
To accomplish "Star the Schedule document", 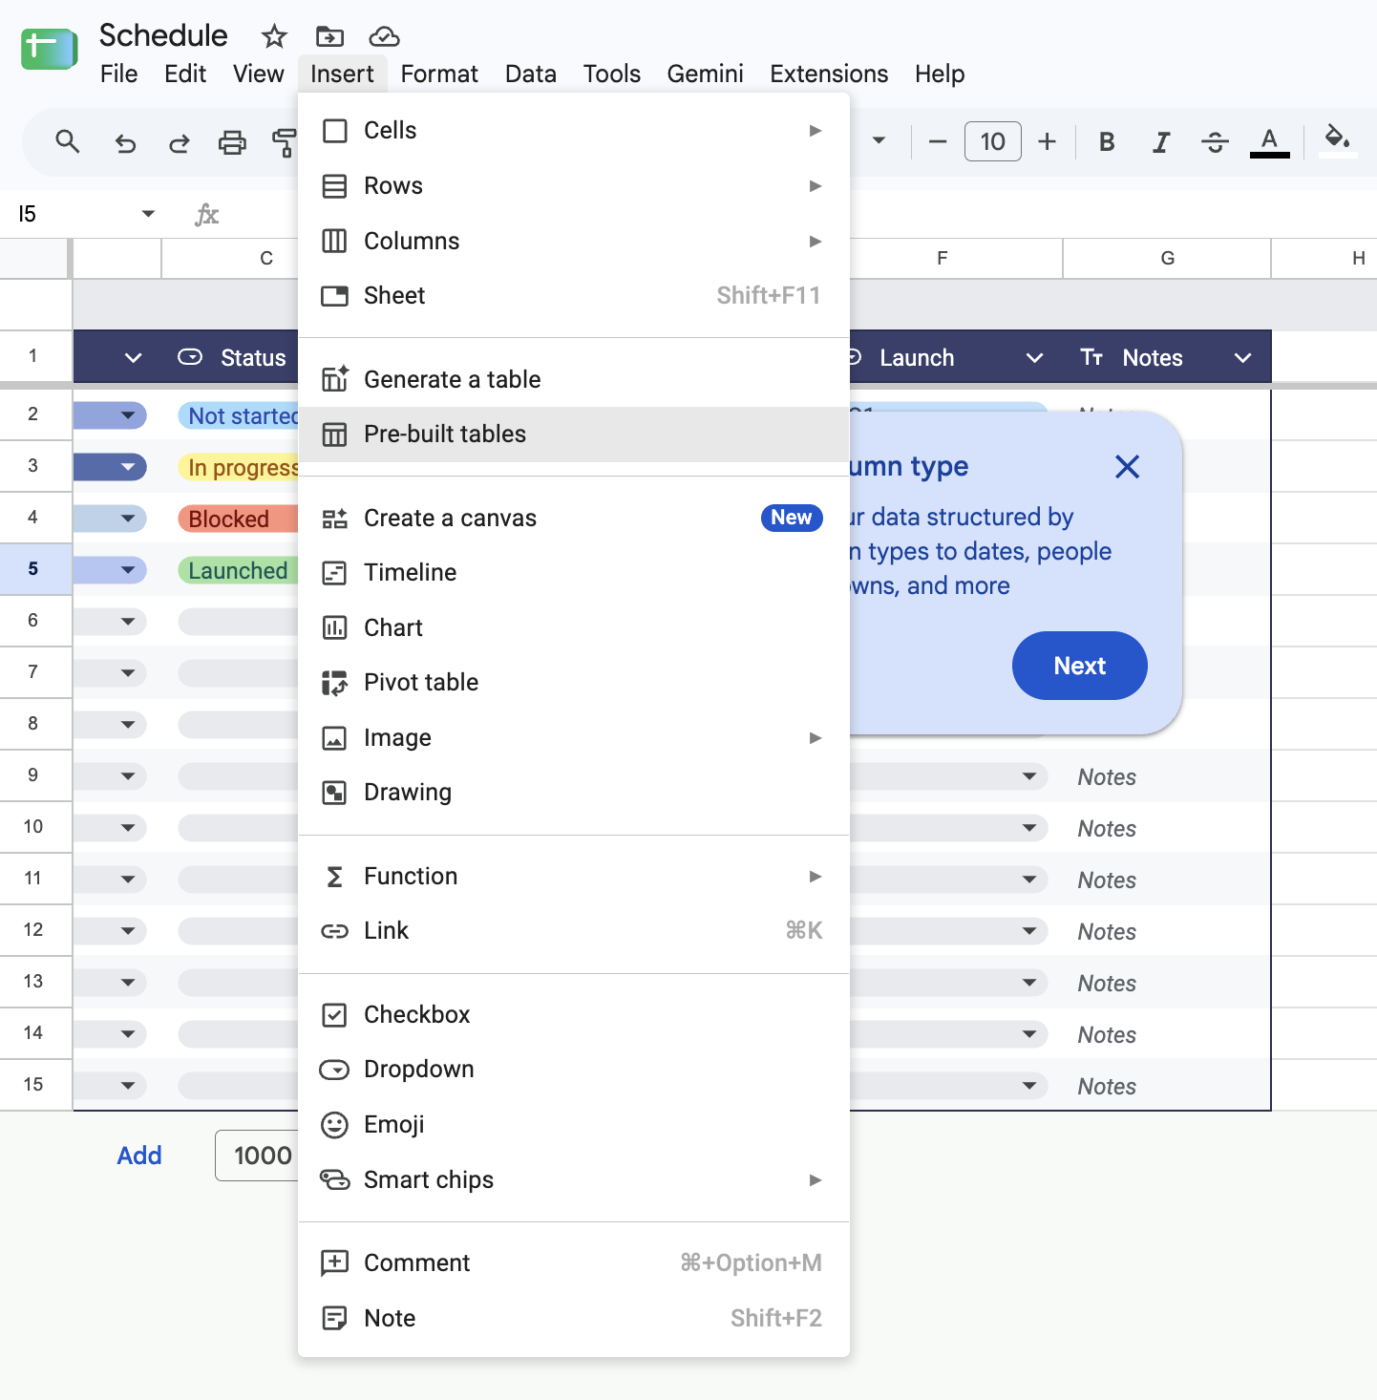I will coord(274,37).
